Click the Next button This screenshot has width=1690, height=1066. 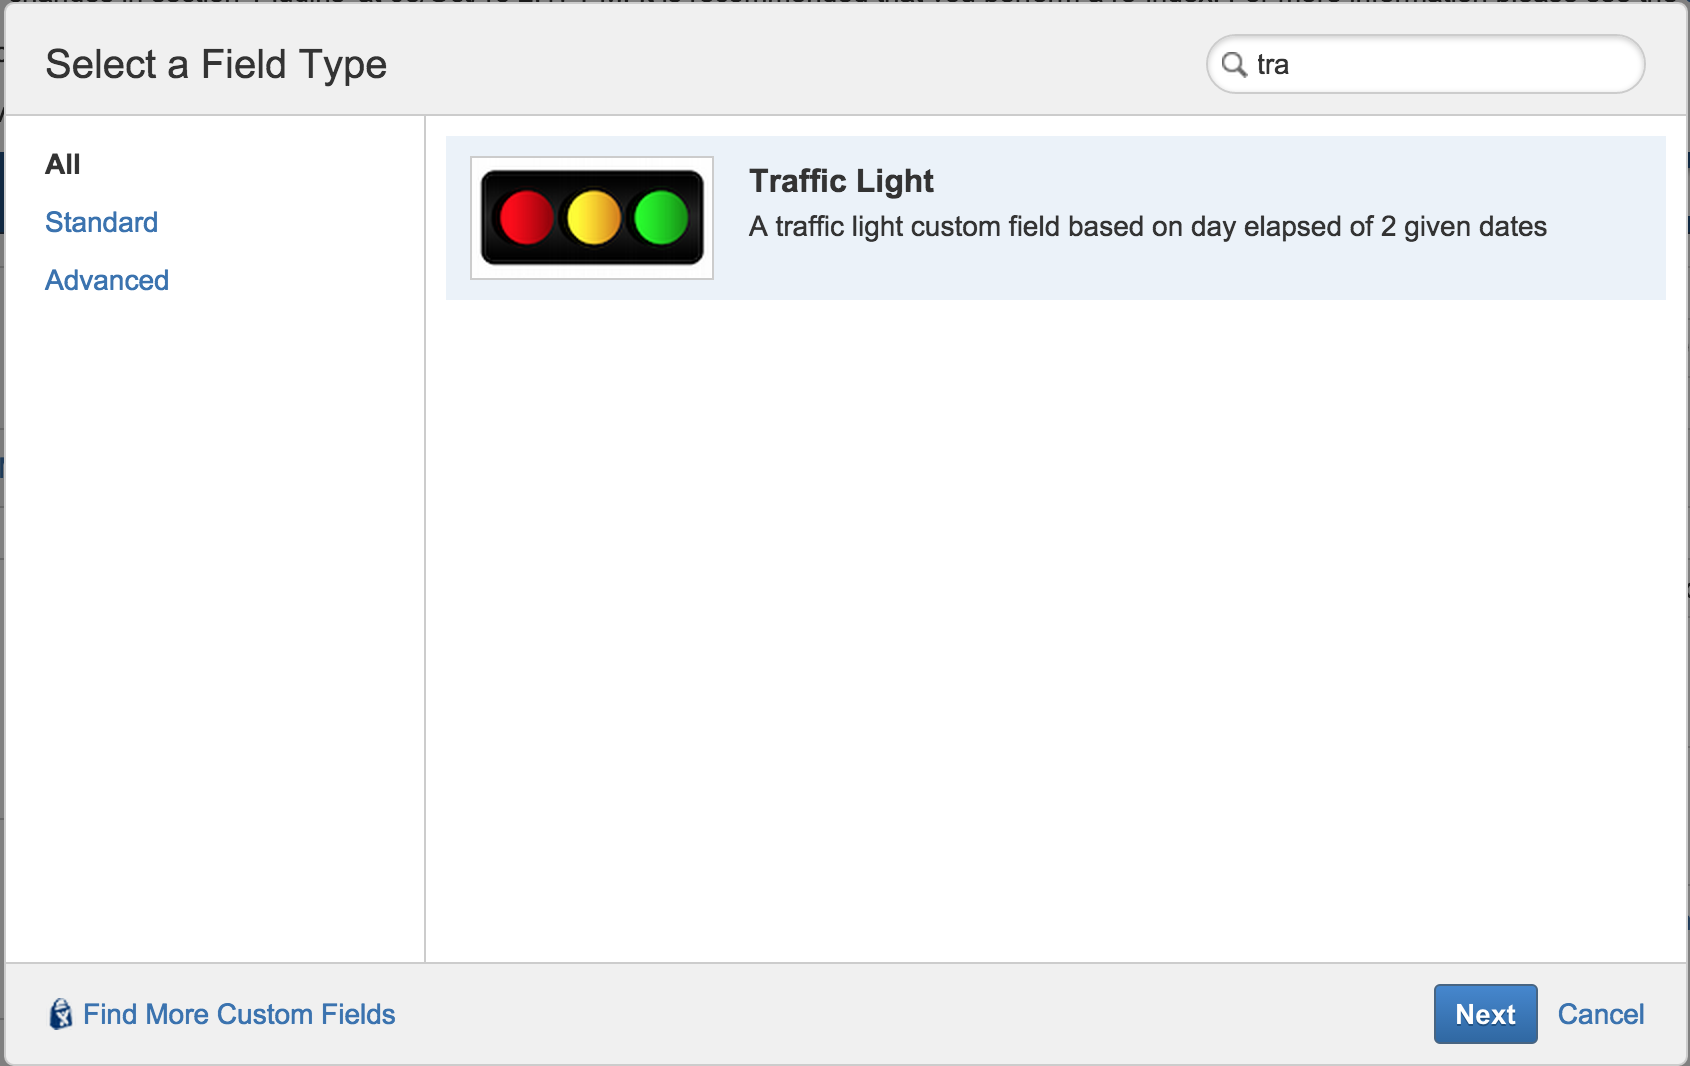(x=1485, y=1014)
